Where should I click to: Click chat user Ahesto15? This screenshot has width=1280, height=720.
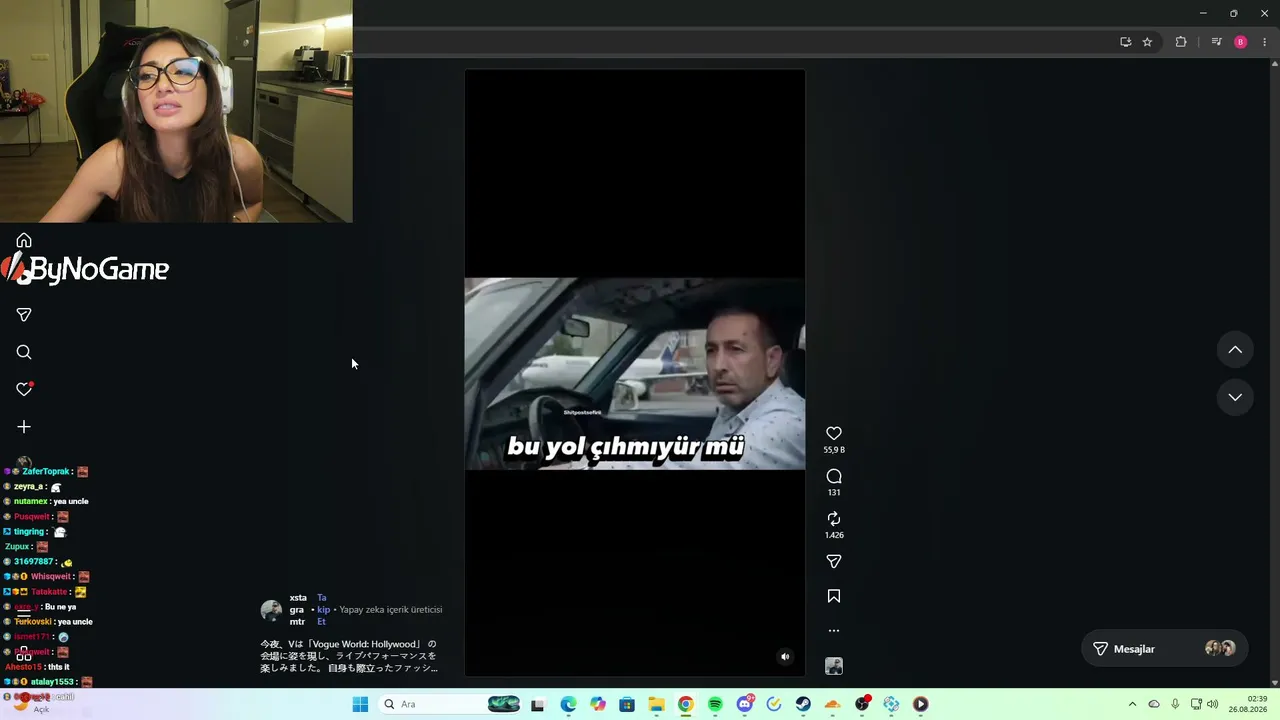tap(24, 667)
